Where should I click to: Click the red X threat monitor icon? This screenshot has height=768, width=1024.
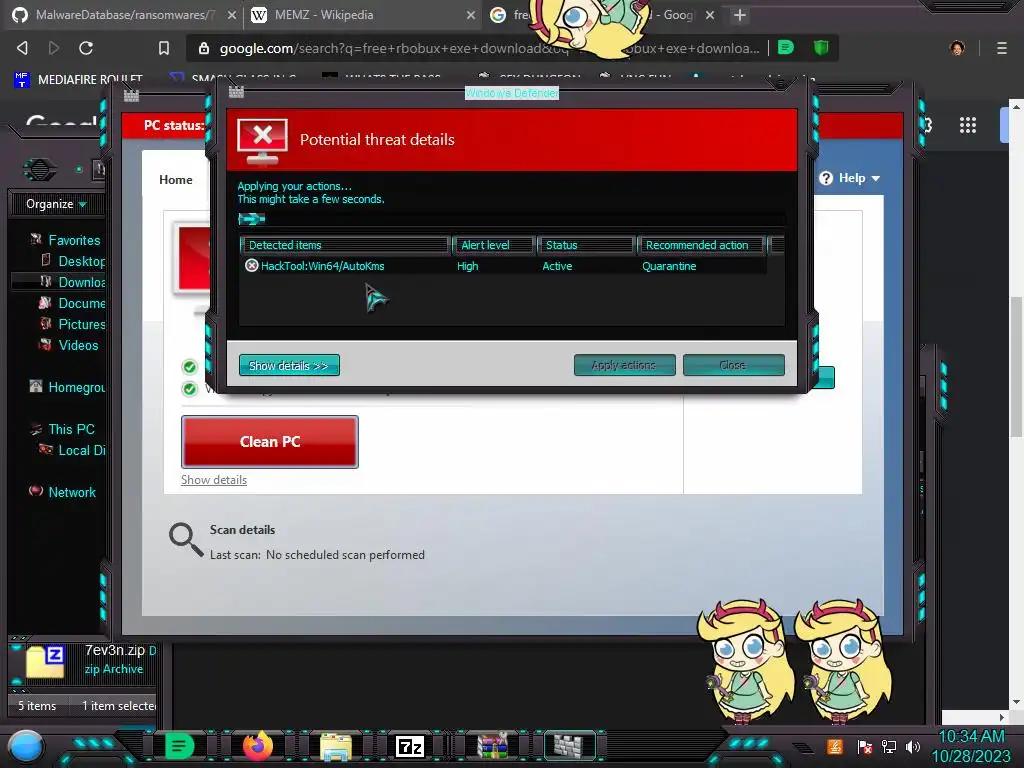tap(263, 140)
